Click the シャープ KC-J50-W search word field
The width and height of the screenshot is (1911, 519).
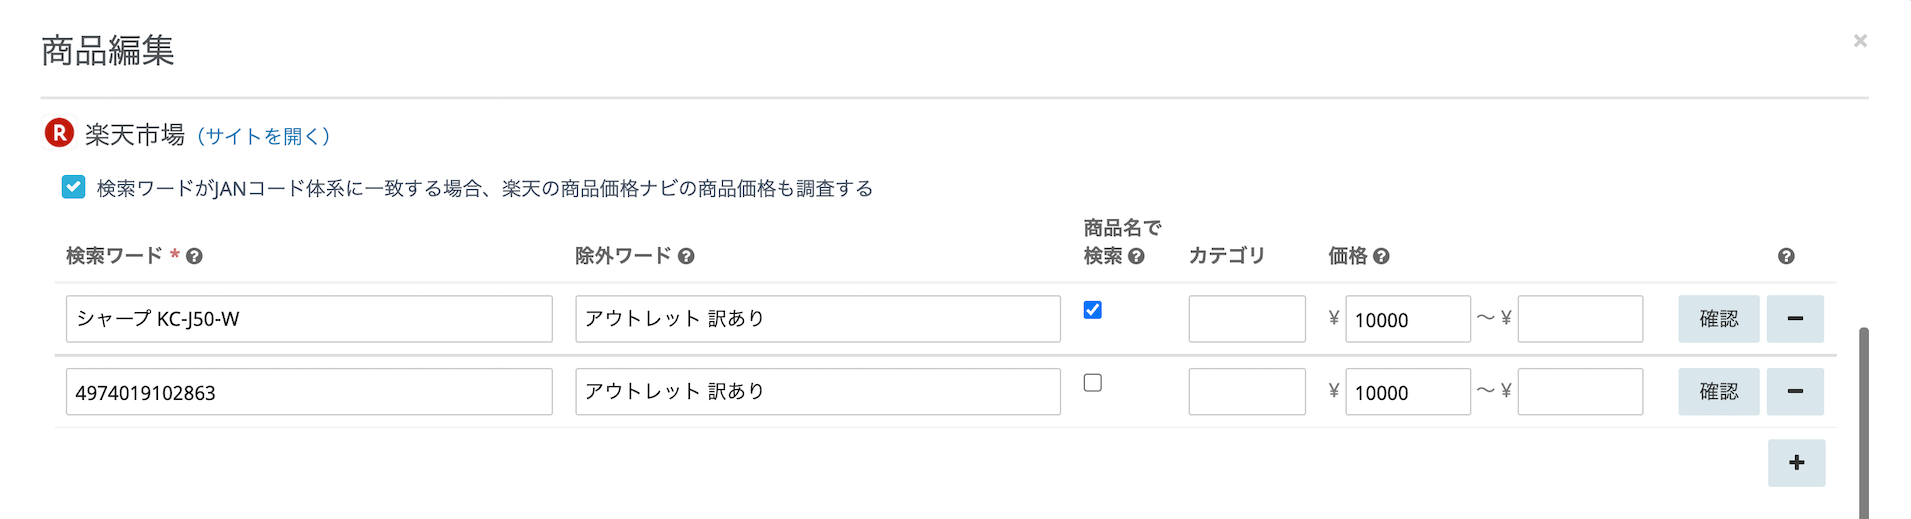tap(309, 319)
